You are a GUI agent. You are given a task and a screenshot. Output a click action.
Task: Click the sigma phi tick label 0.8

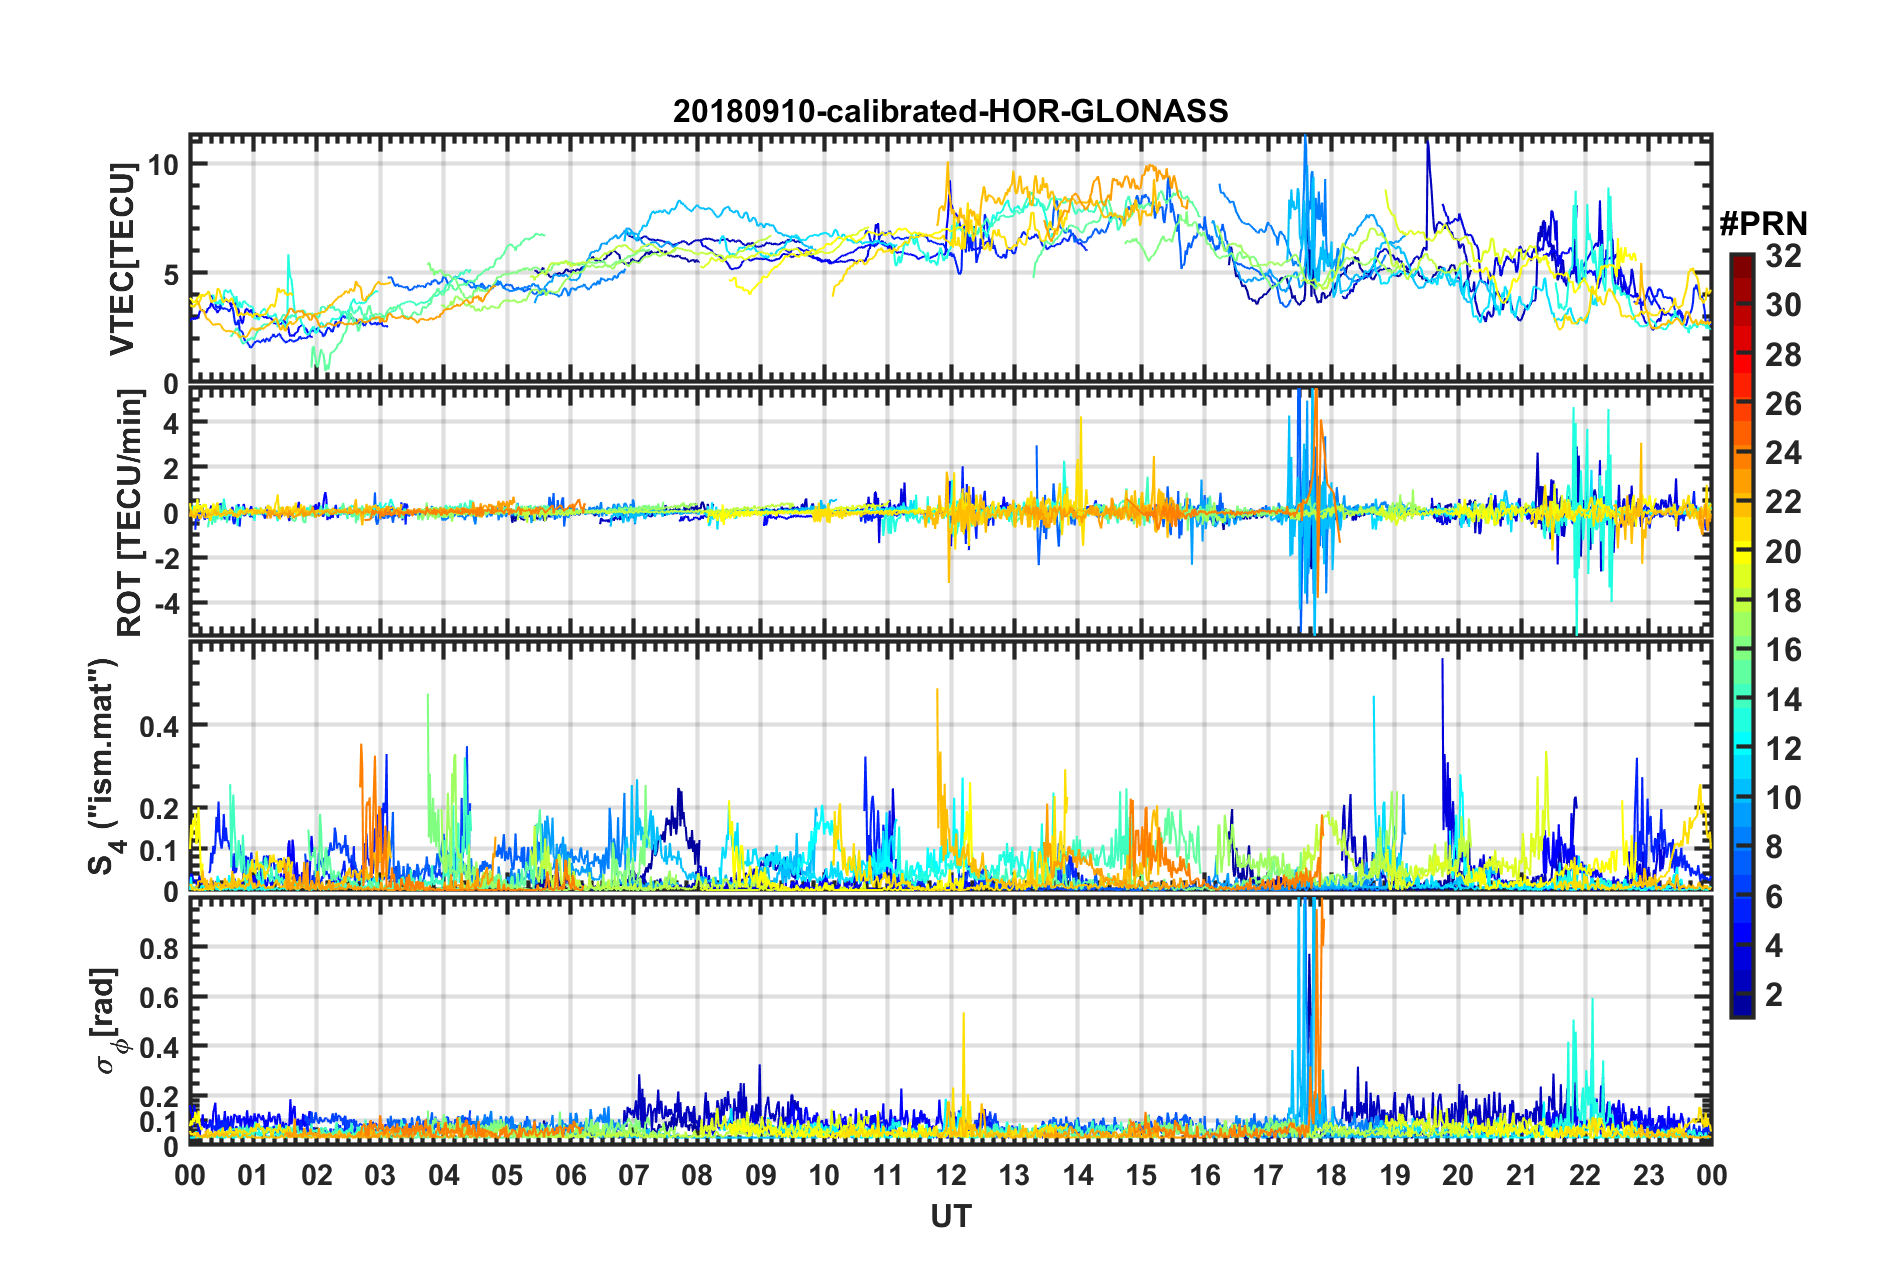tap(159, 948)
